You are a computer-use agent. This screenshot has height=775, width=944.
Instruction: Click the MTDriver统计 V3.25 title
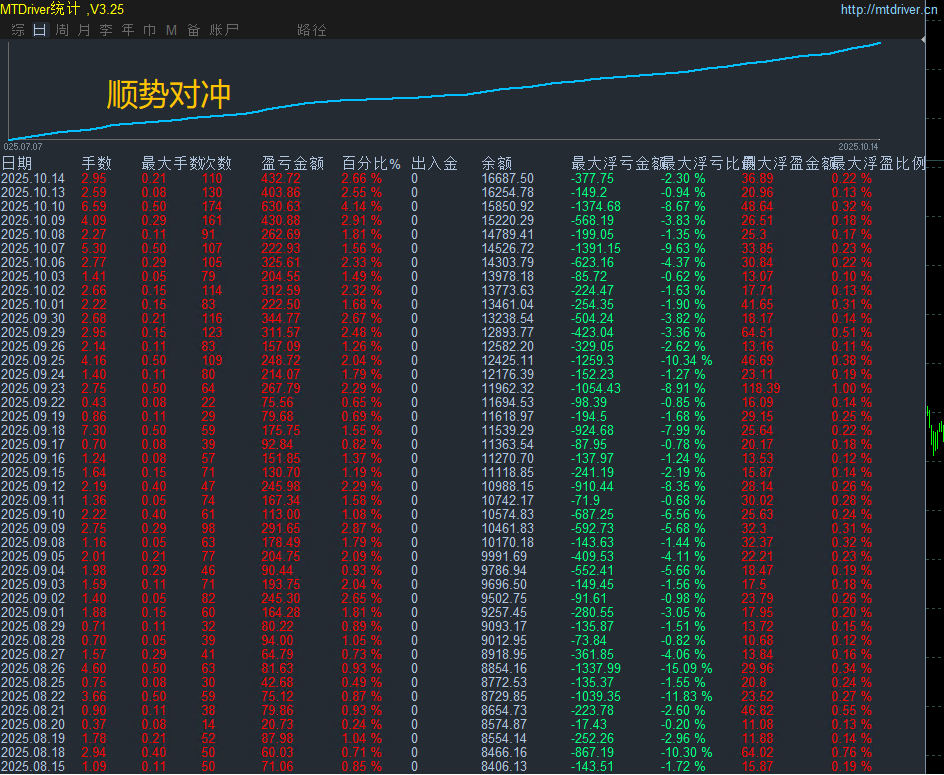[x=63, y=9]
